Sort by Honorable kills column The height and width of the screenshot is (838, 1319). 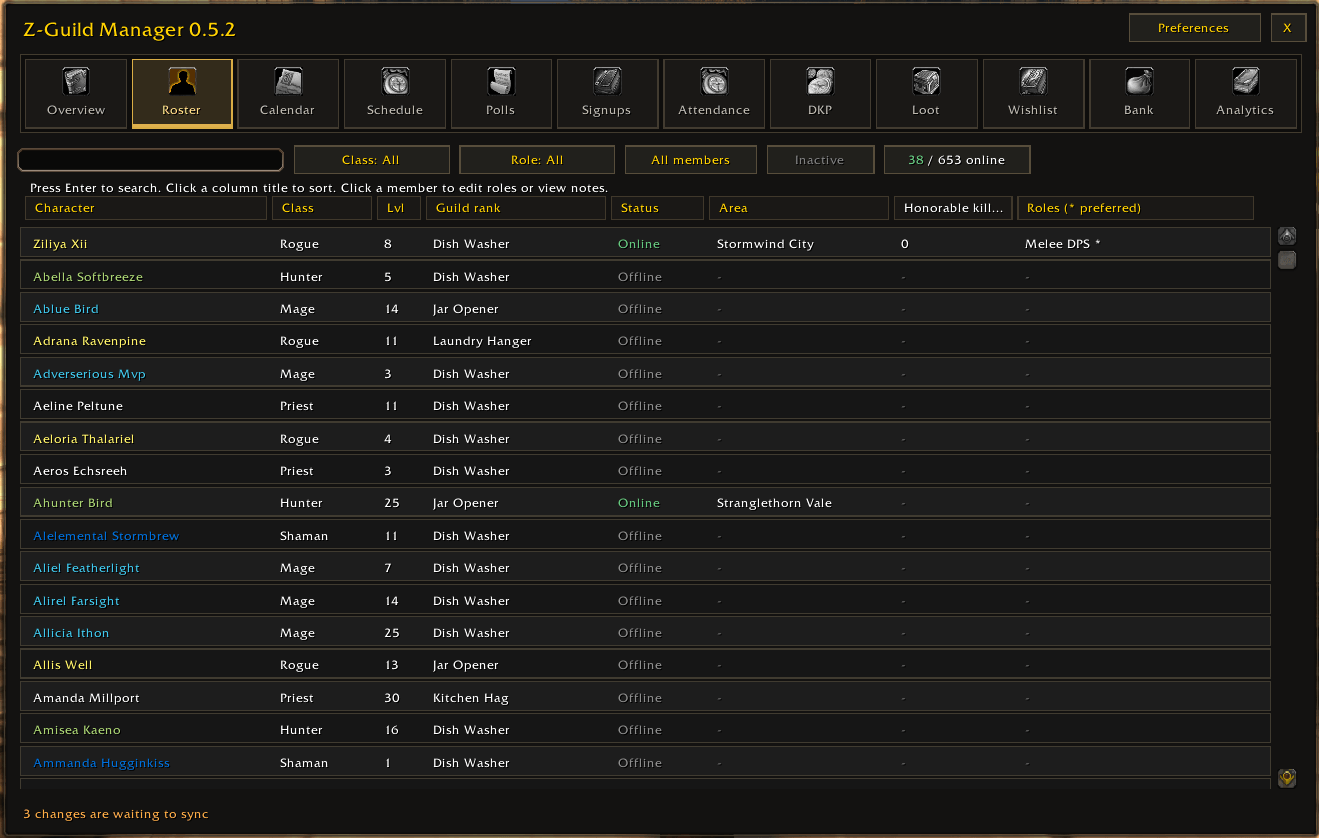coord(953,208)
